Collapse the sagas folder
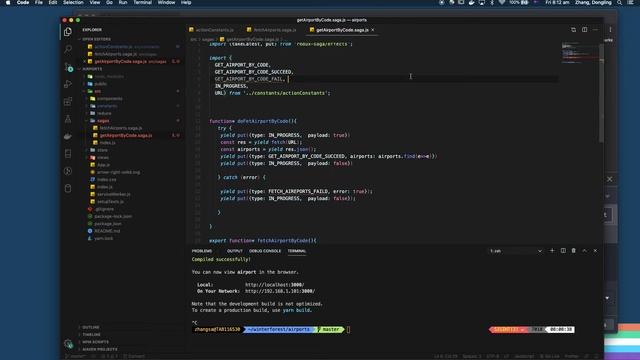This screenshot has height=360, width=640. click(x=103, y=120)
